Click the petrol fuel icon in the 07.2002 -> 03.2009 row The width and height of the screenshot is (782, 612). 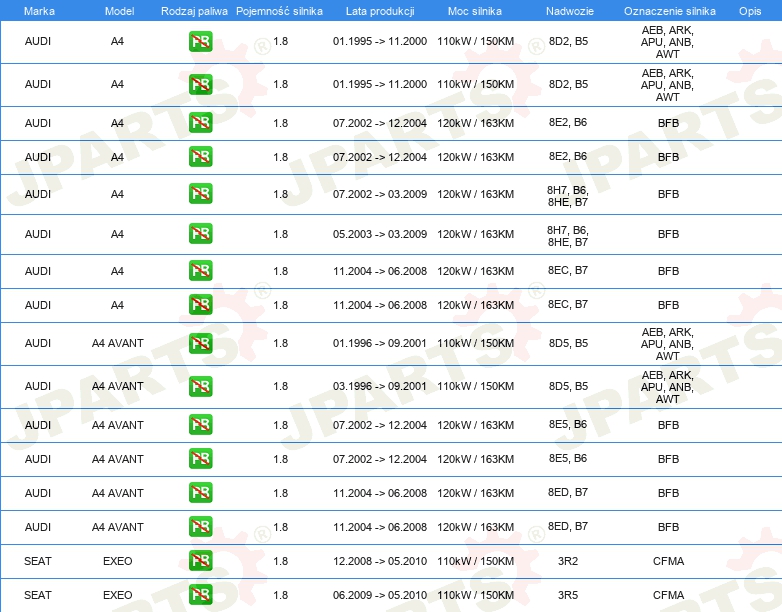200,194
